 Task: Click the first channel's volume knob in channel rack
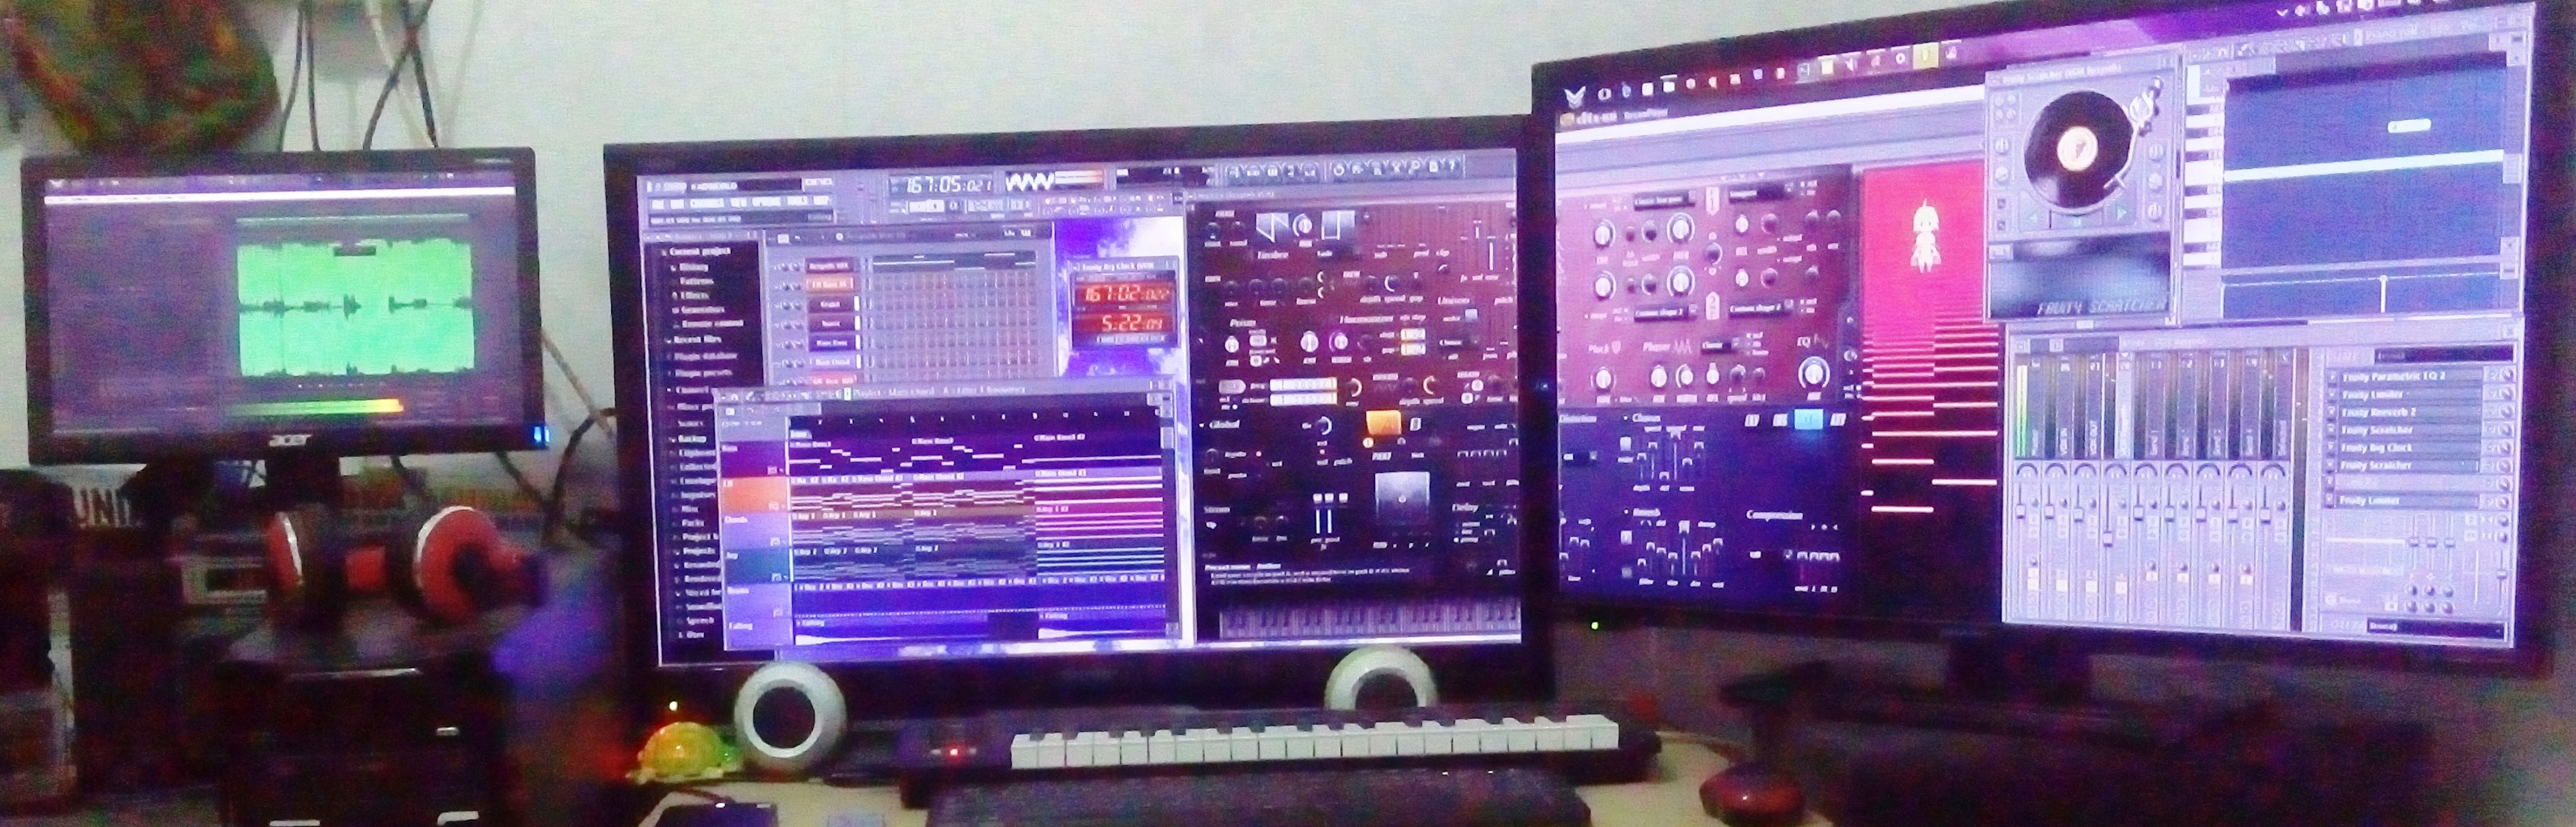[x=798, y=266]
